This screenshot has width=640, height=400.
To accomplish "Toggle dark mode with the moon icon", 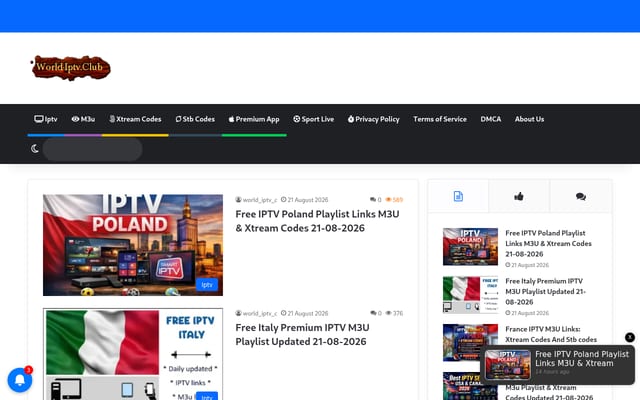I will coord(35,149).
